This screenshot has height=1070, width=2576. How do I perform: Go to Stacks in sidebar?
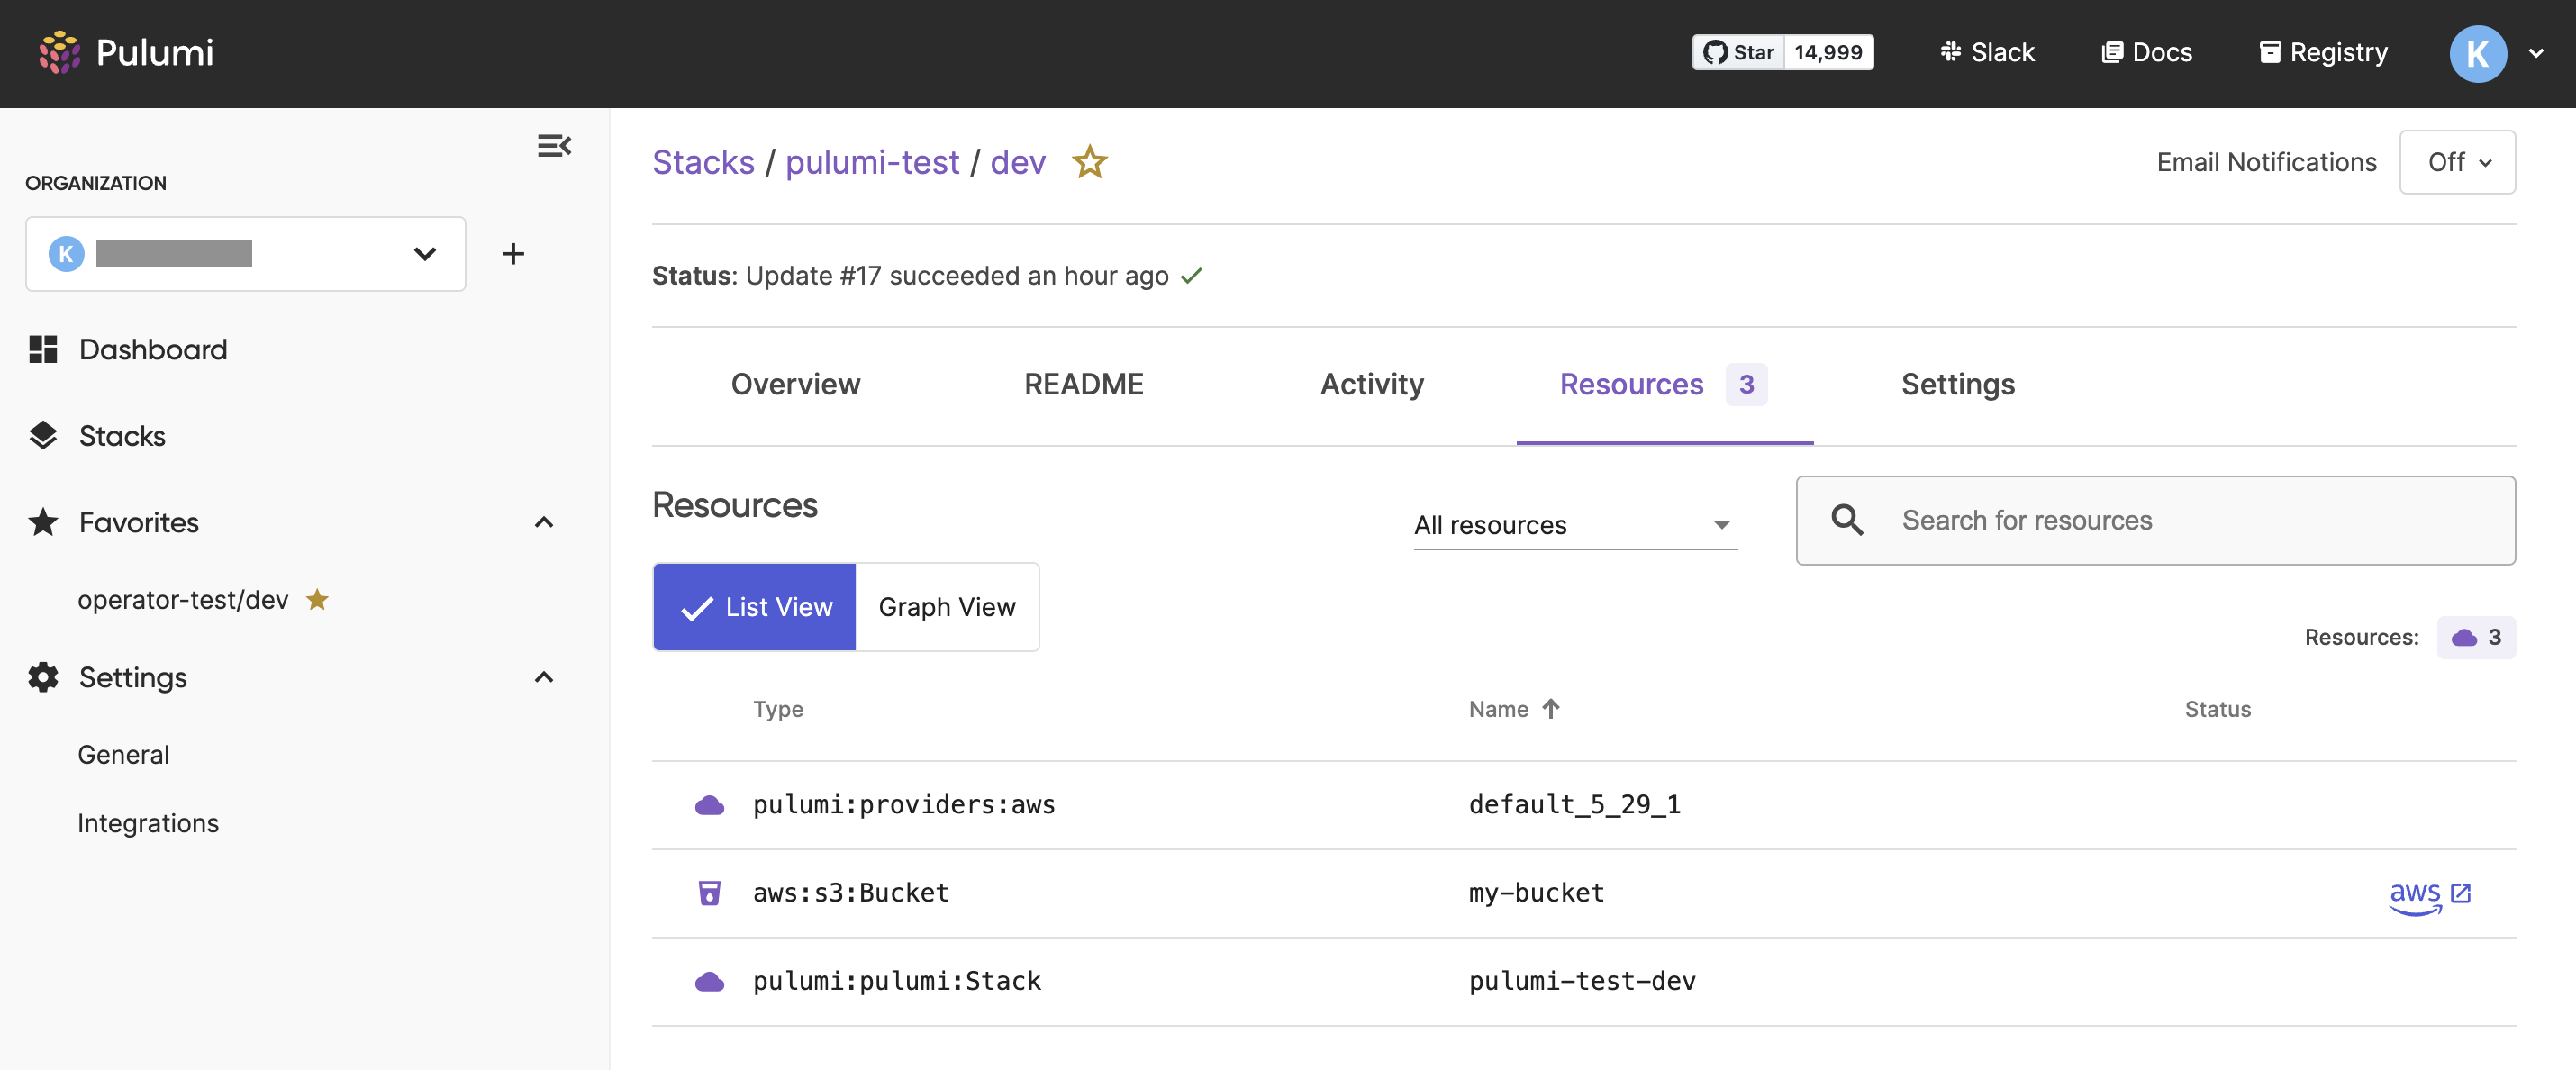(98, 436)
